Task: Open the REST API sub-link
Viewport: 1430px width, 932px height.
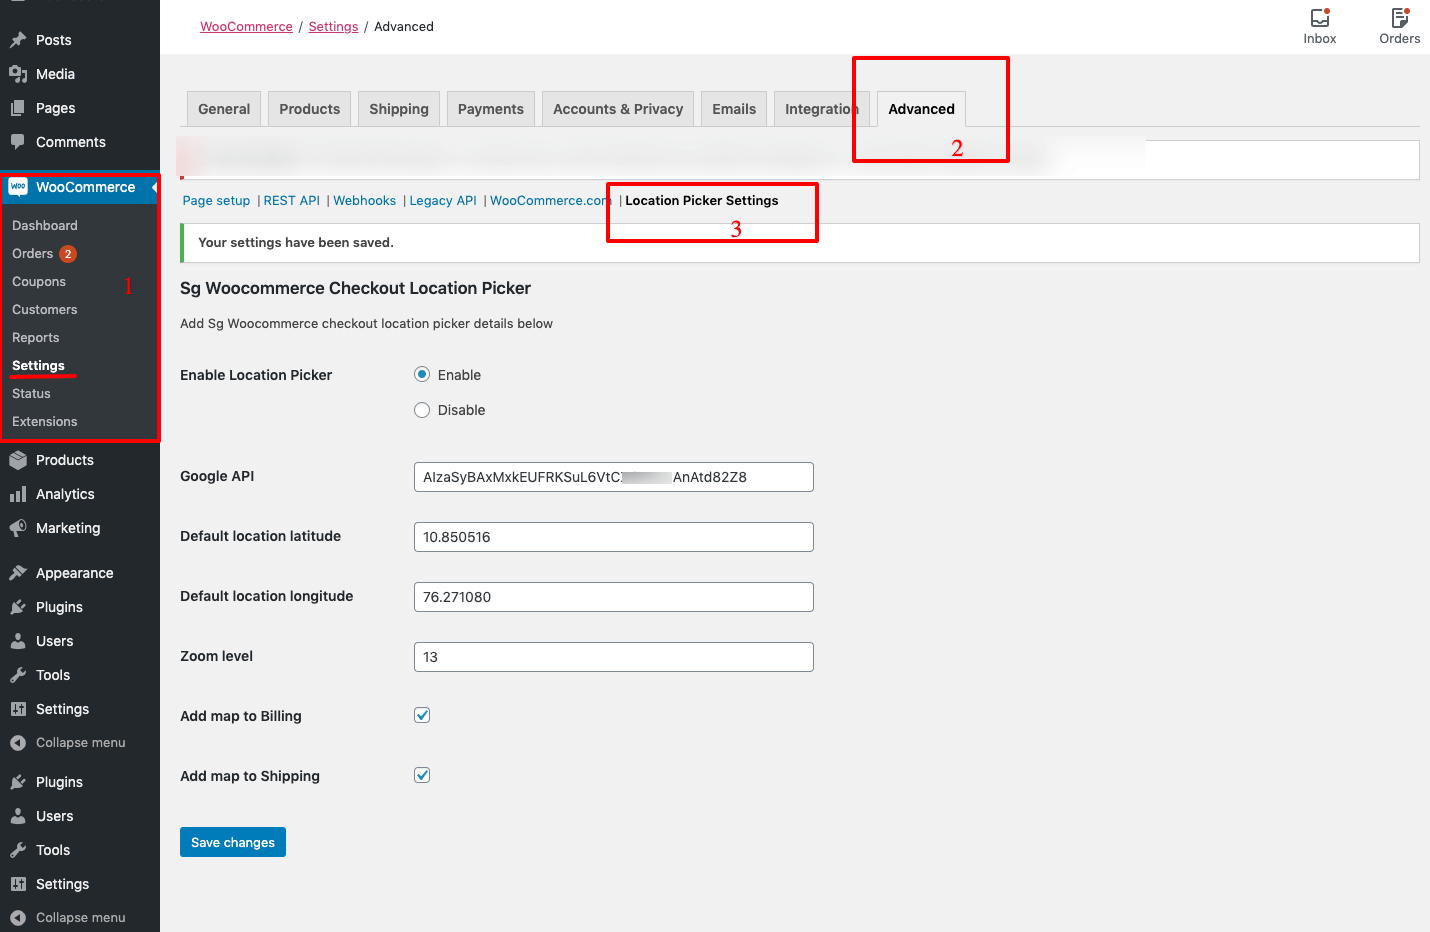Action: coord(292,200)
